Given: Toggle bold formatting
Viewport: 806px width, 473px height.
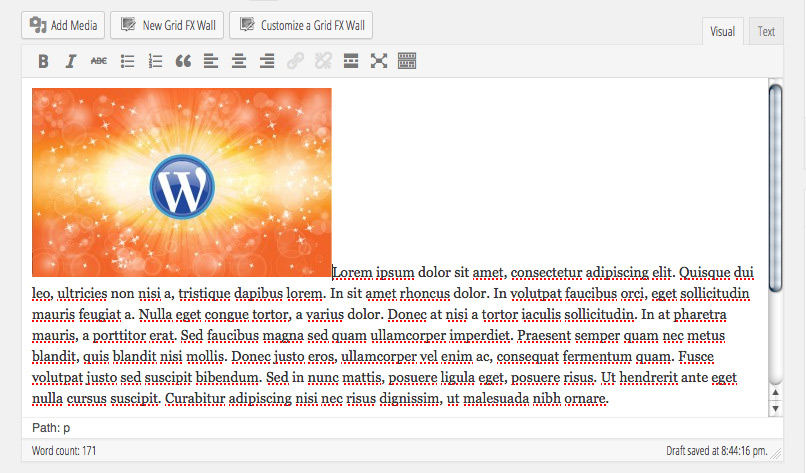Looking at the screenshot, I should pyautogui.click(x=43, y=61).
